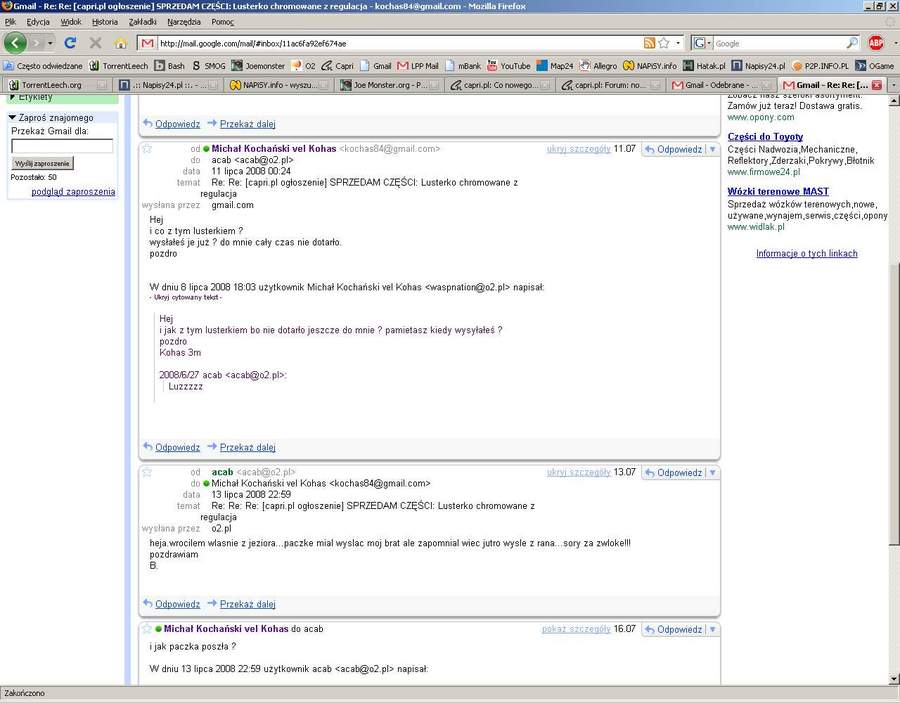The height and width of the screenshot is (703, 900).
Task: Click the Przekaż Gmail dla input field
Action: coord(62,146)
